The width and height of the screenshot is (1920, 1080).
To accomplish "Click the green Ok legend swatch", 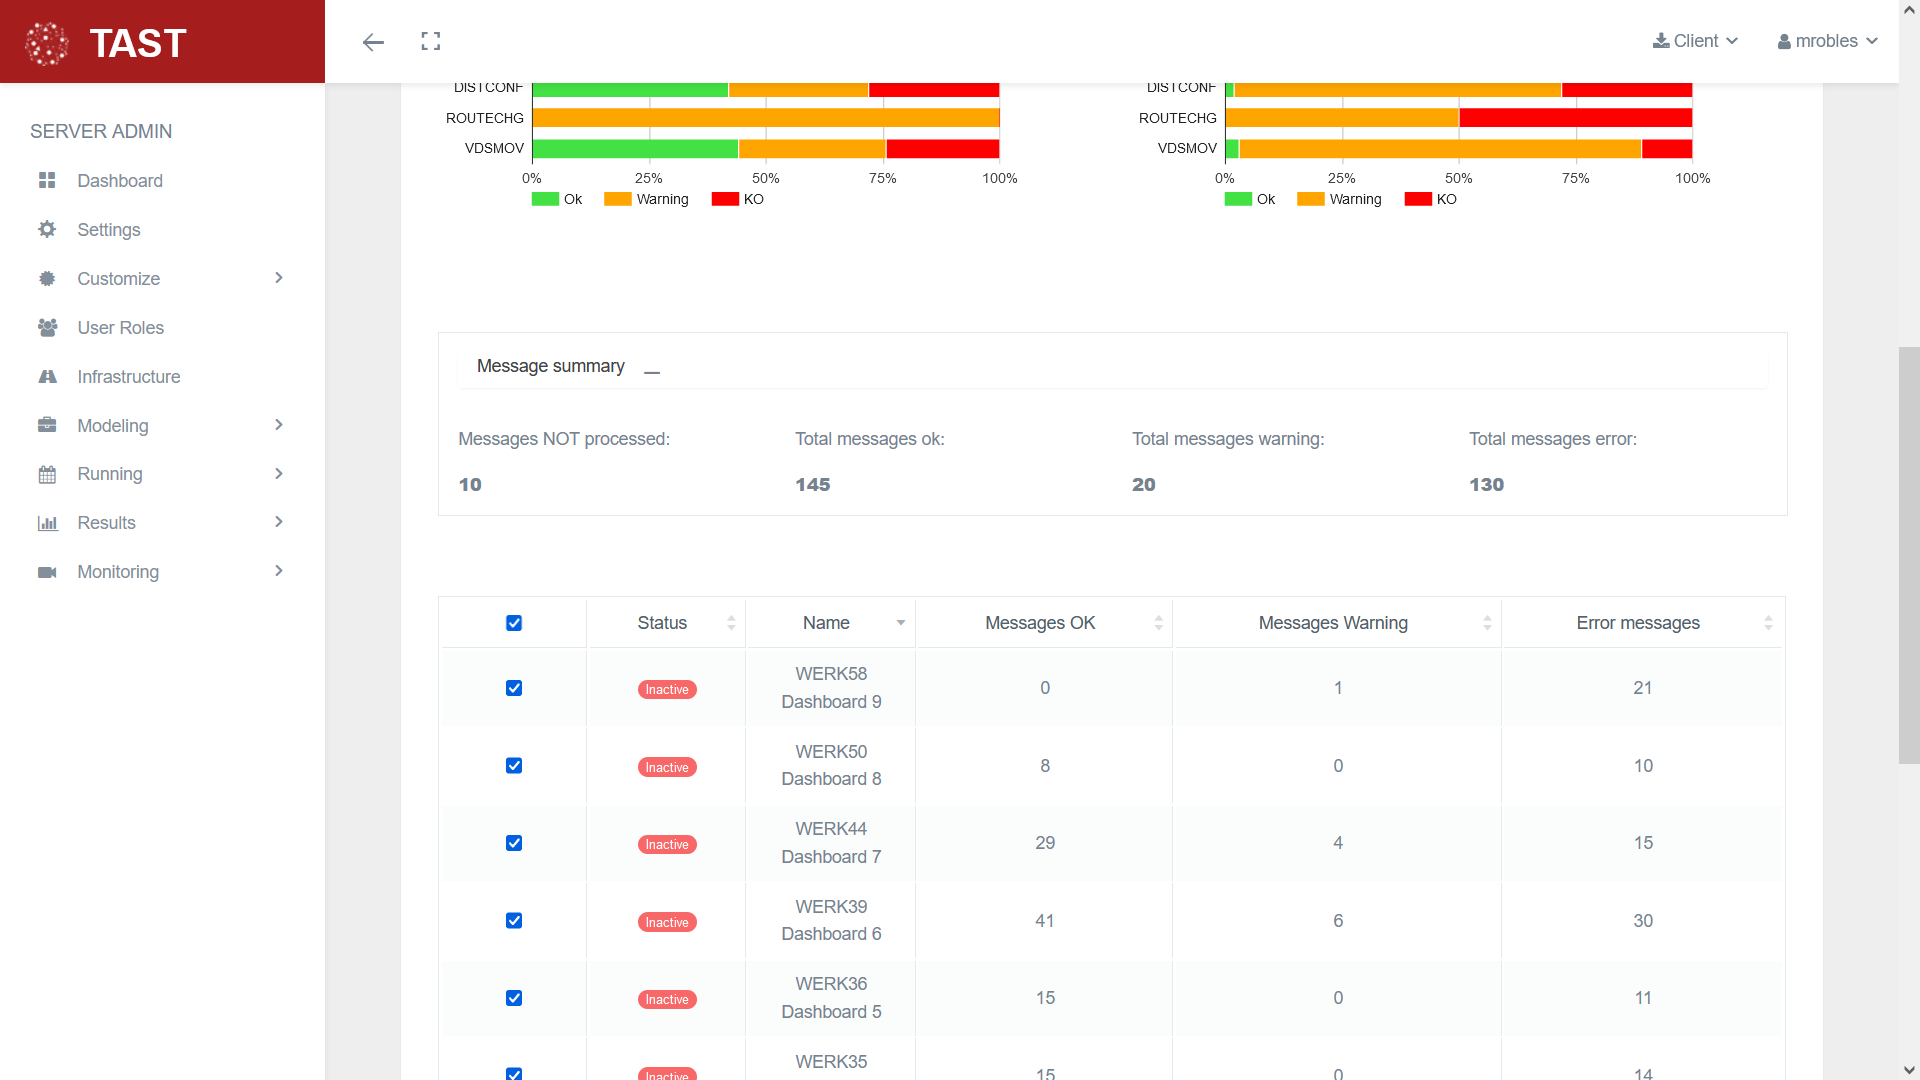I will click(x=545, y=199).
